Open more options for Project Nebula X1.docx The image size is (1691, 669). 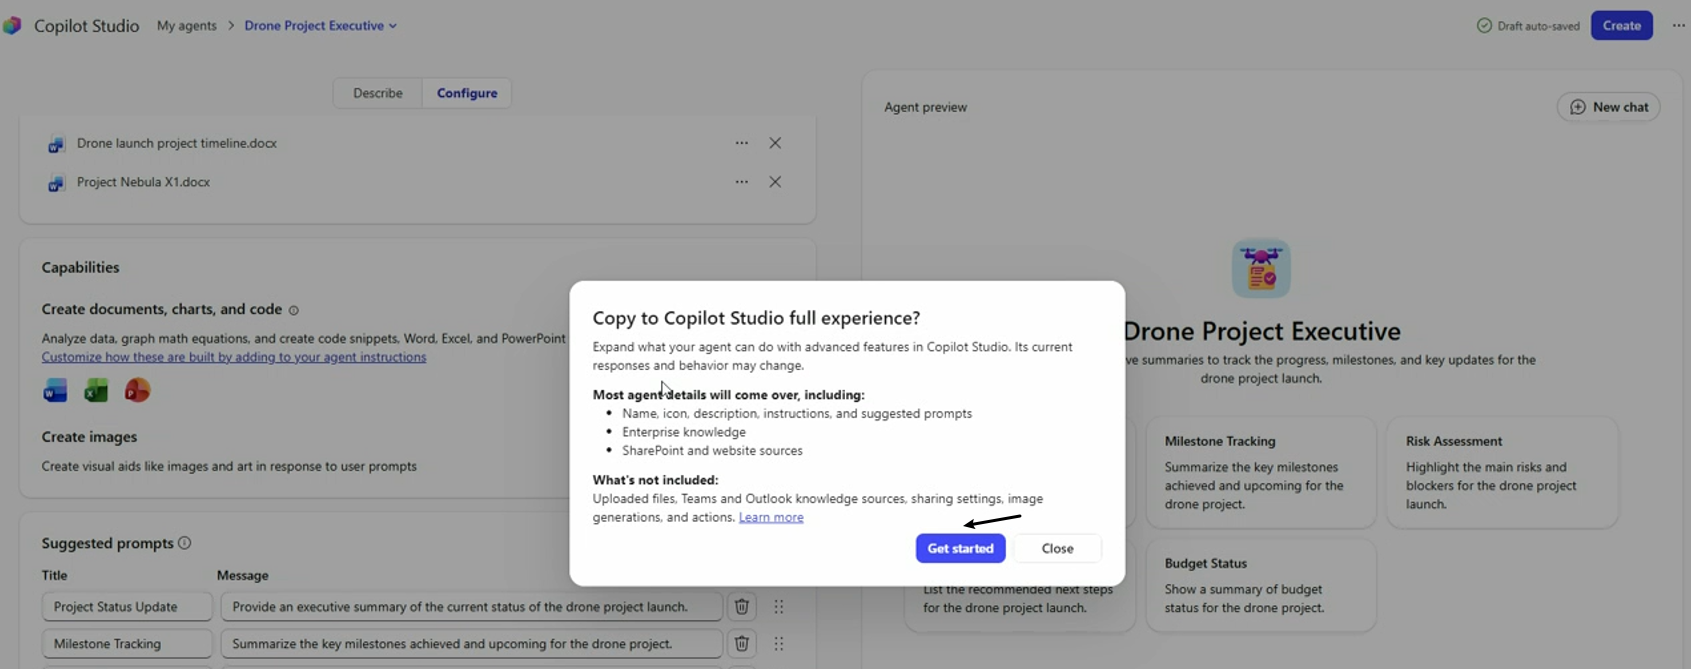click(x=742, y=182)
